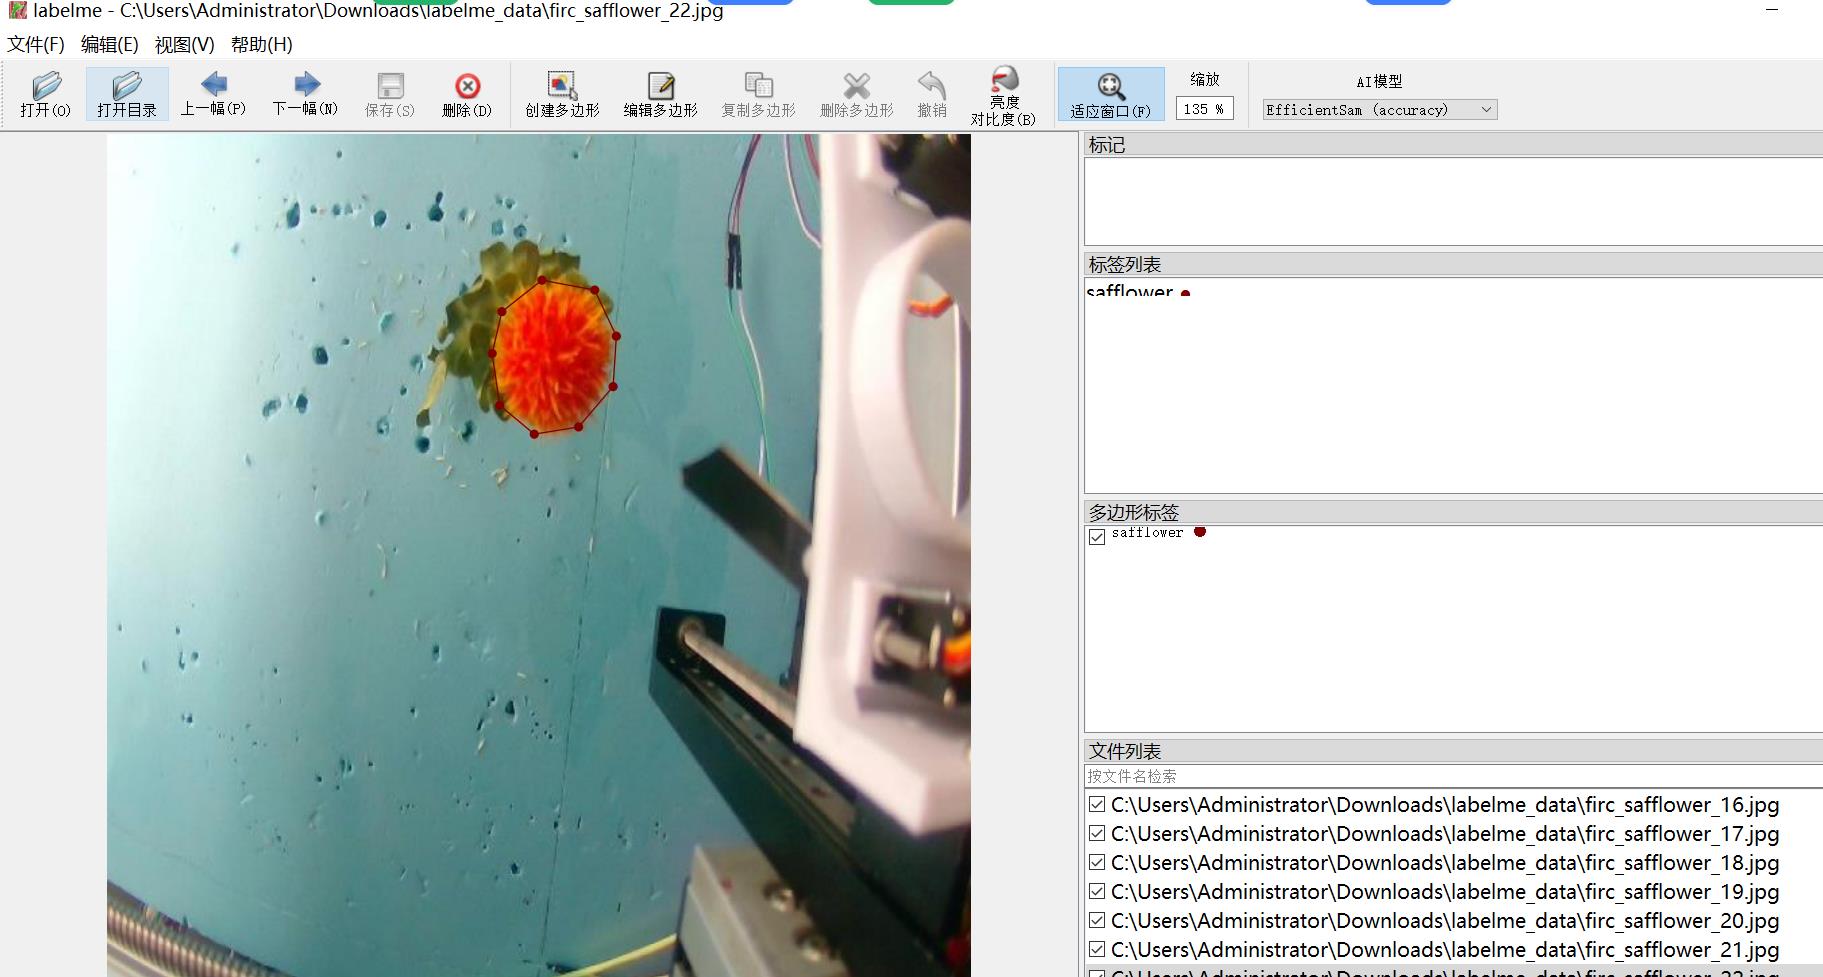Click the file name search box
Viewport: 1823px width, 977px height.
coord(1450,776)
